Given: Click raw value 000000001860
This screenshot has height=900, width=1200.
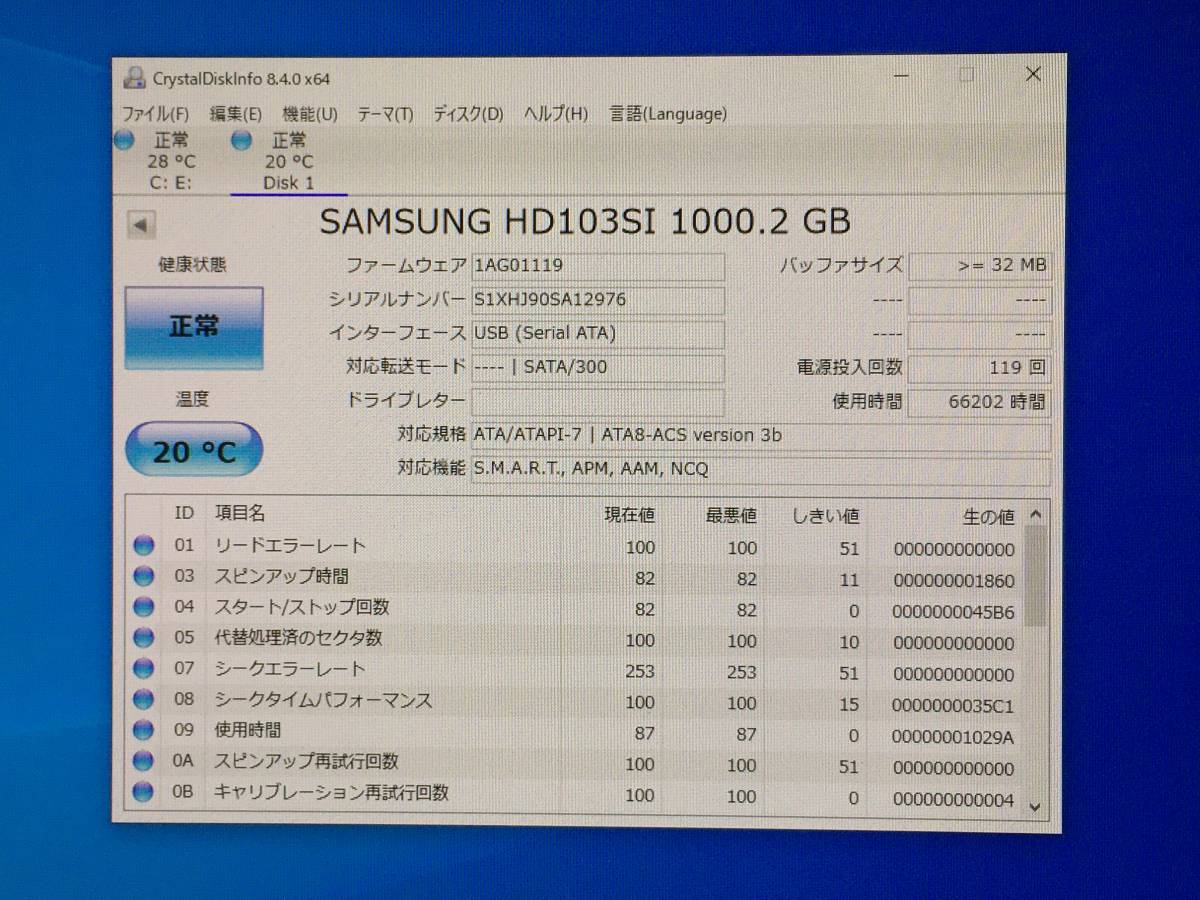Looking at the screenshot, I should click(x=953, y=581).
